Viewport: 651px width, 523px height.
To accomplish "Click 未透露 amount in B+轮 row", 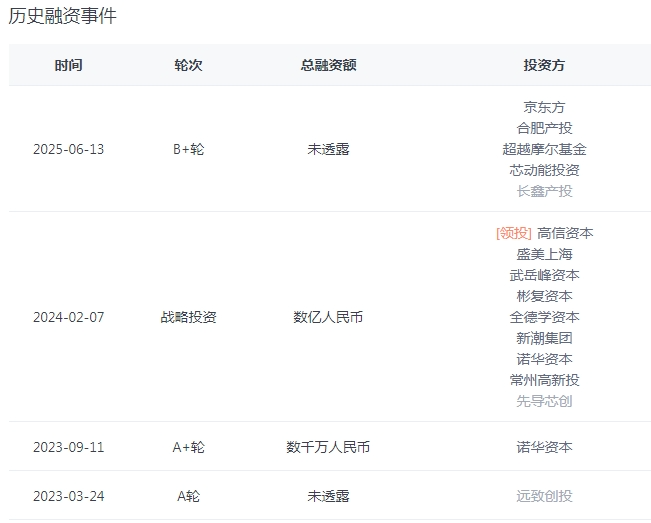I will [x=328, y=149].
